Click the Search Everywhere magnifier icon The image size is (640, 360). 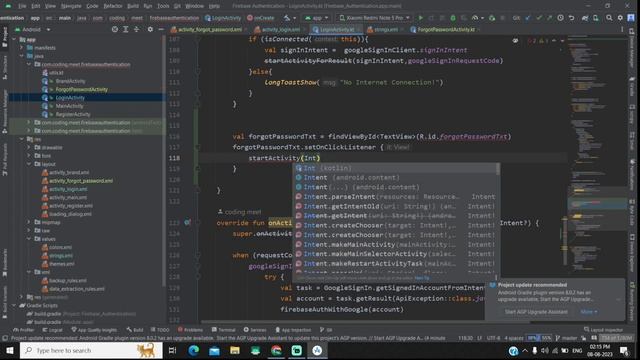tap(609, 18)
